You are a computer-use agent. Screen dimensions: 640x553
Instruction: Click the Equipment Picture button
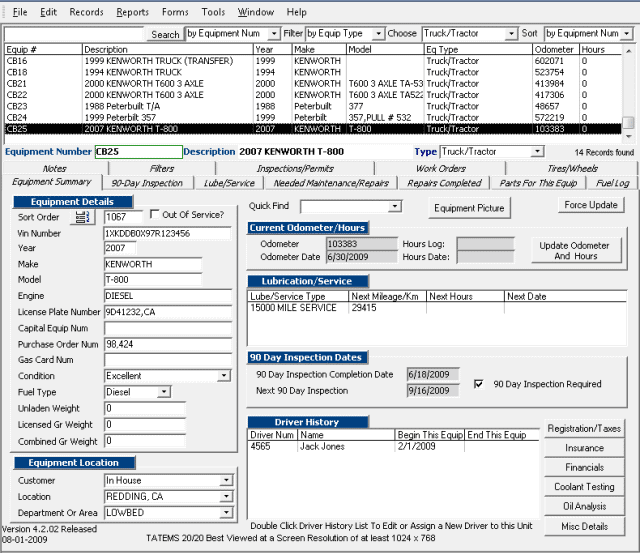(469, 208)
